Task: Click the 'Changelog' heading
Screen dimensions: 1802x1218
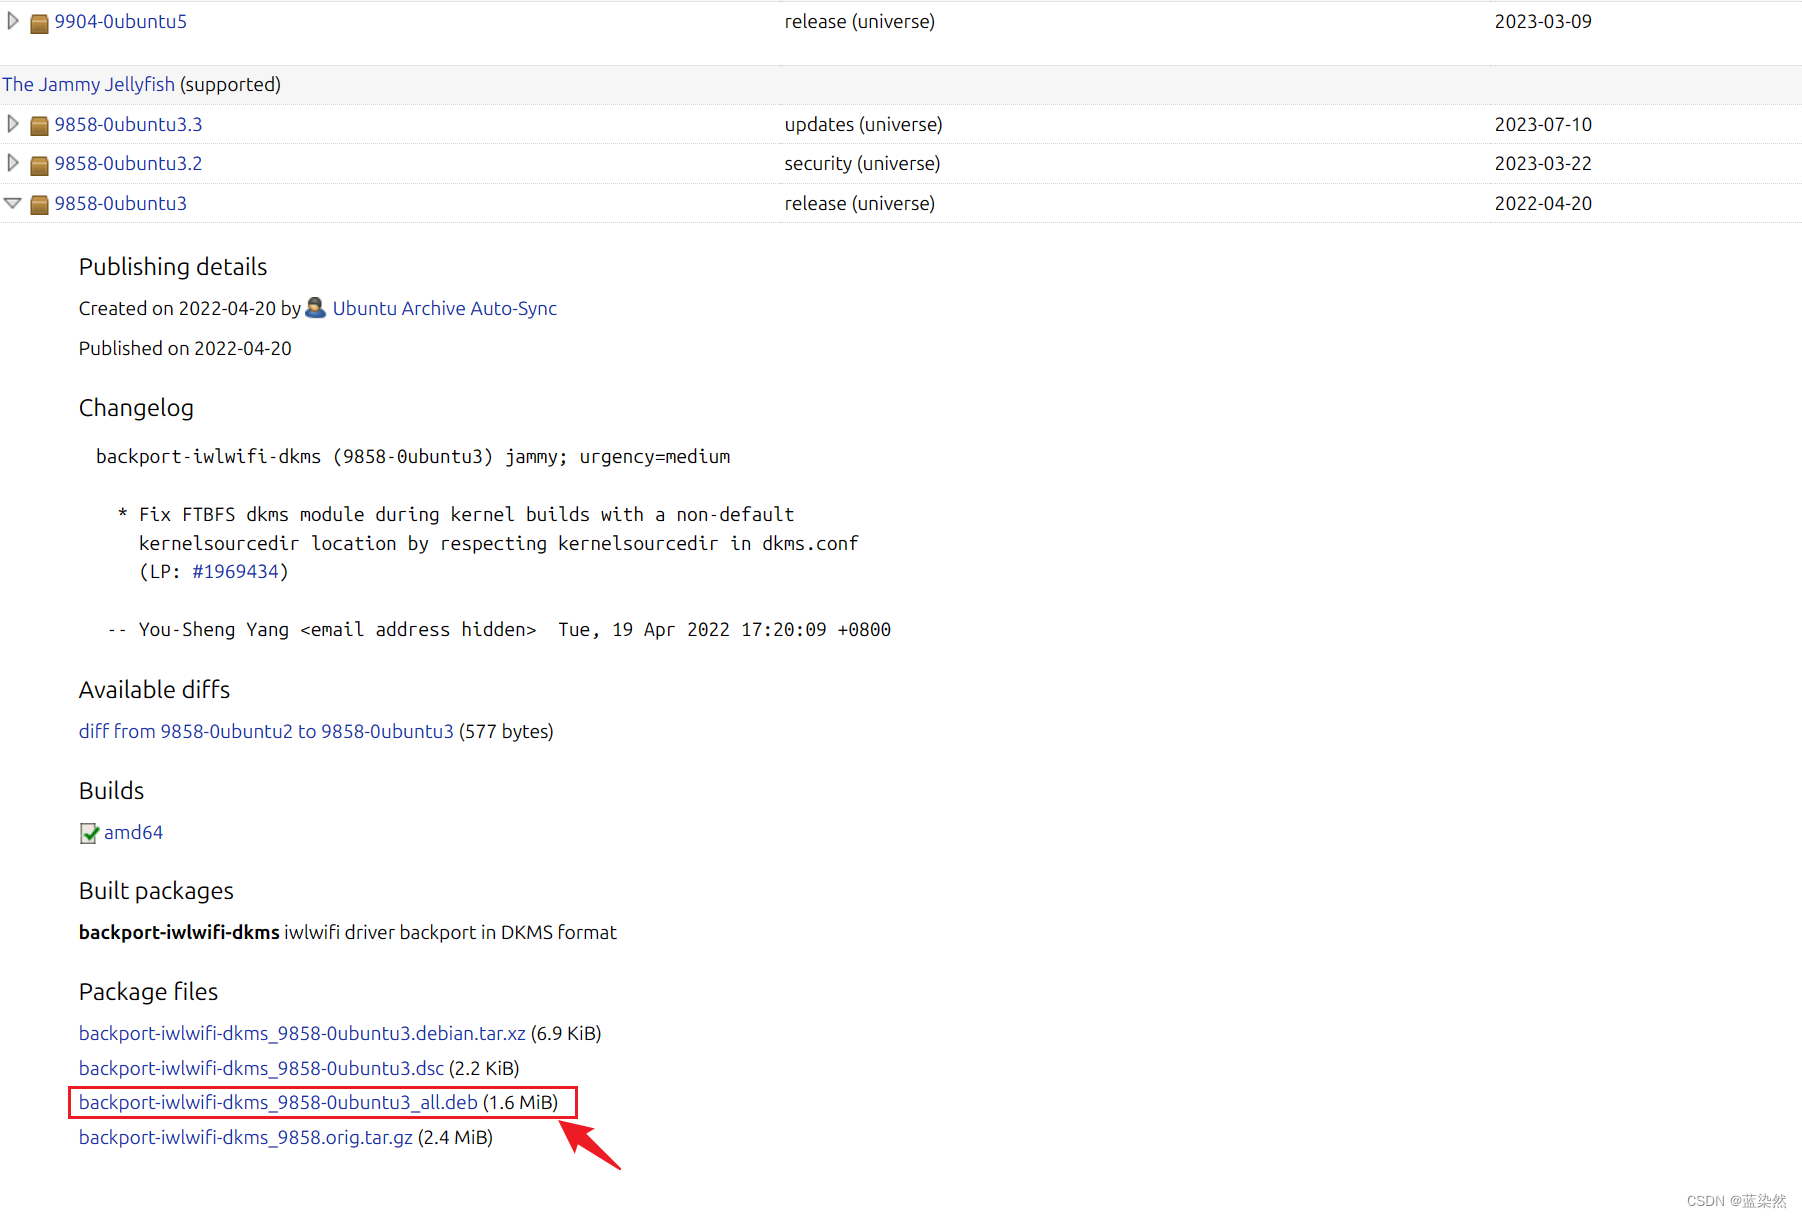Action: pos(136,408)
